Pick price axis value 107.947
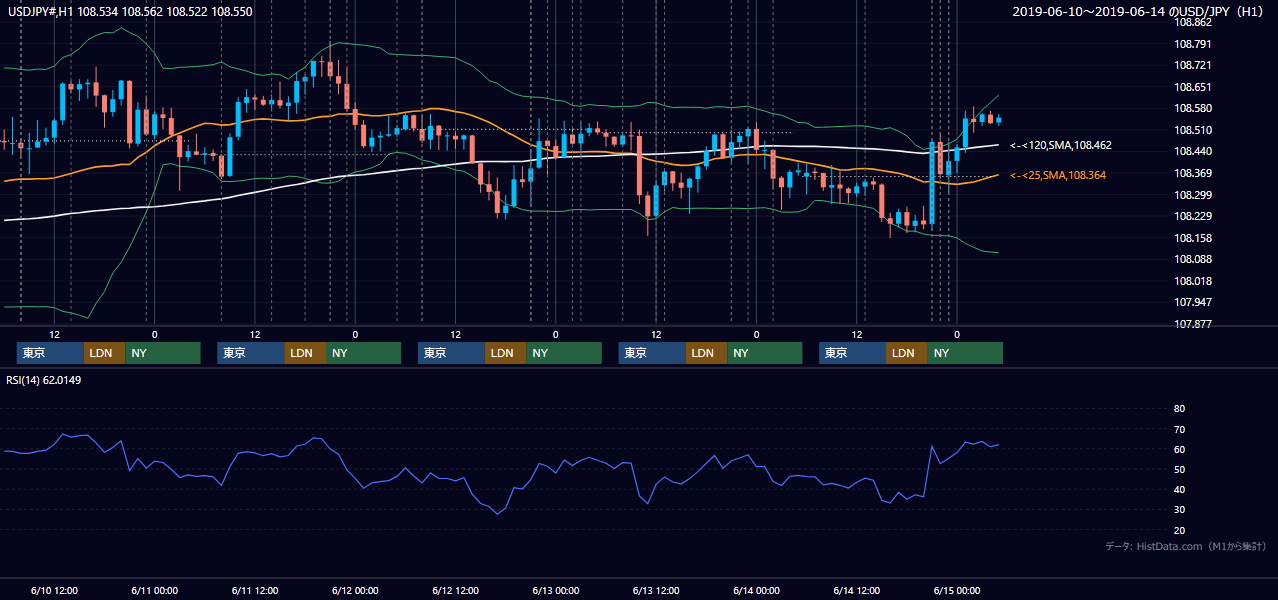Image resolution: width=1278 pixels, height=600 pixels. click(1193, 302)
